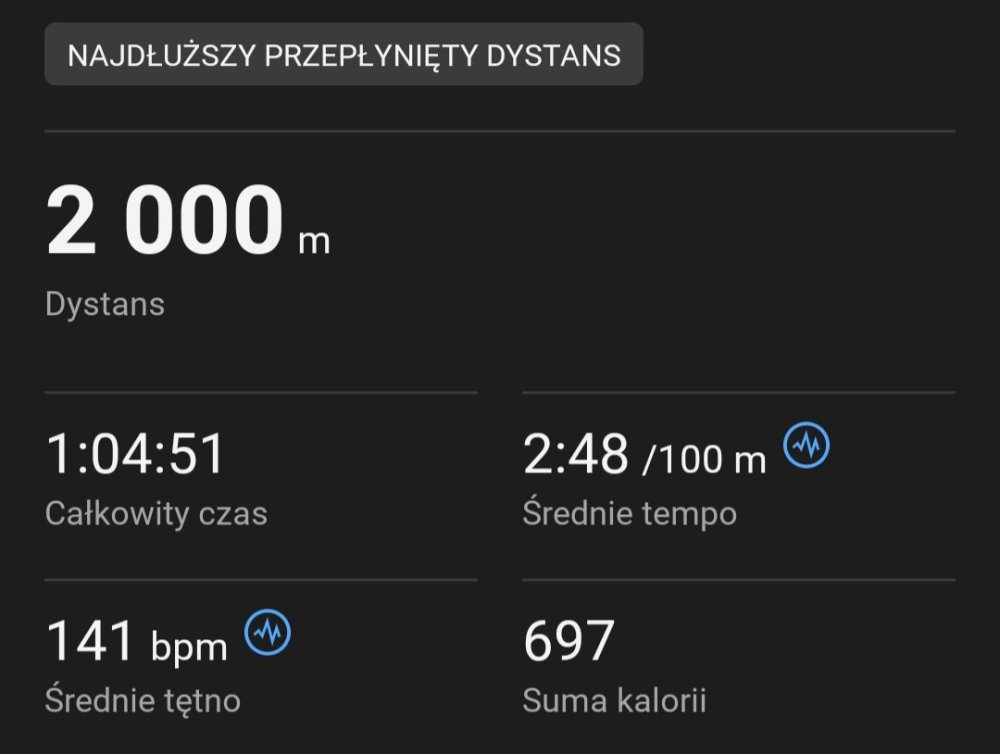Image resolution: width=1000 pixels, height=754 pixels.
Task: Select the 141 bpm heart rate value
Action: point(136,641)
